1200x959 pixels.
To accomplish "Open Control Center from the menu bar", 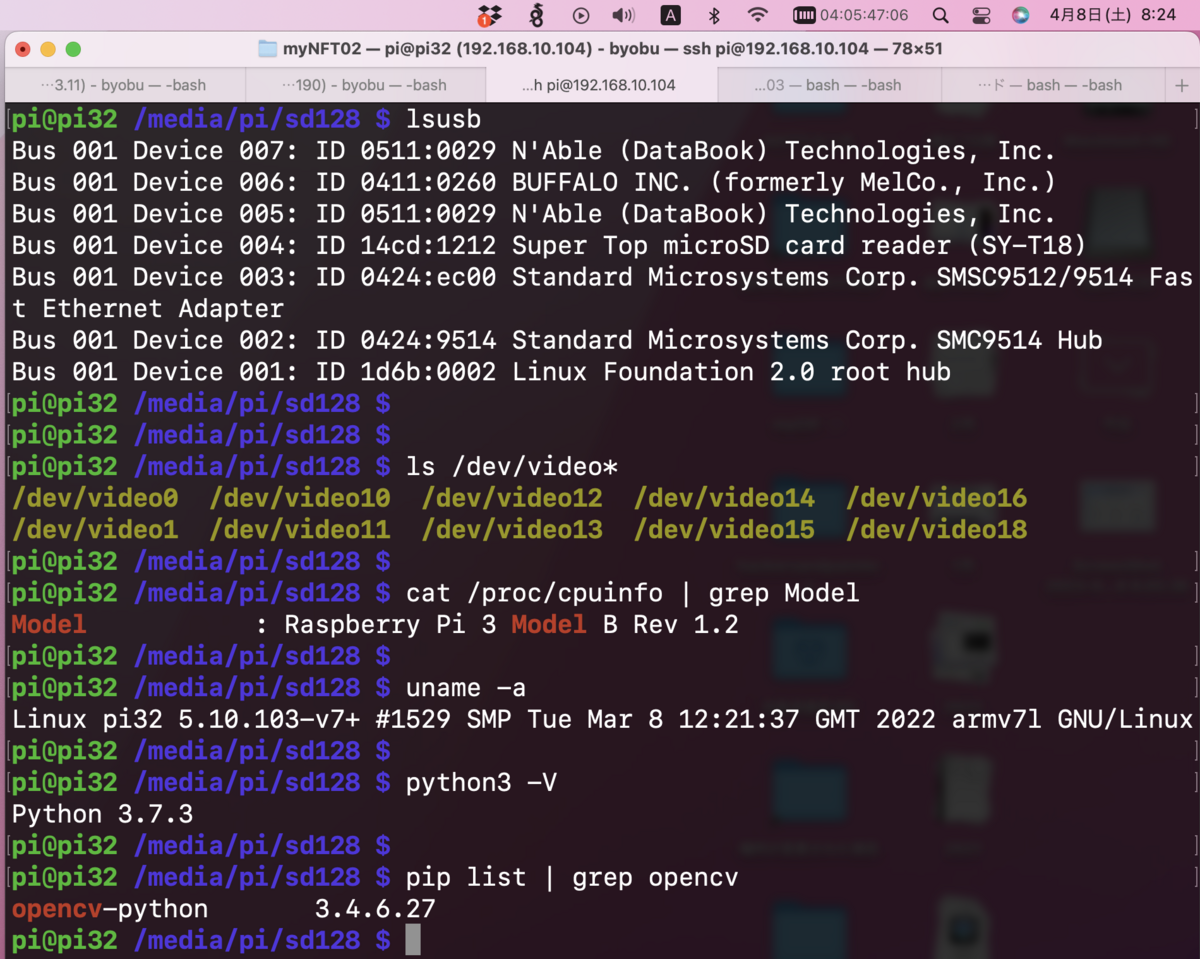I will pos(982,16).
